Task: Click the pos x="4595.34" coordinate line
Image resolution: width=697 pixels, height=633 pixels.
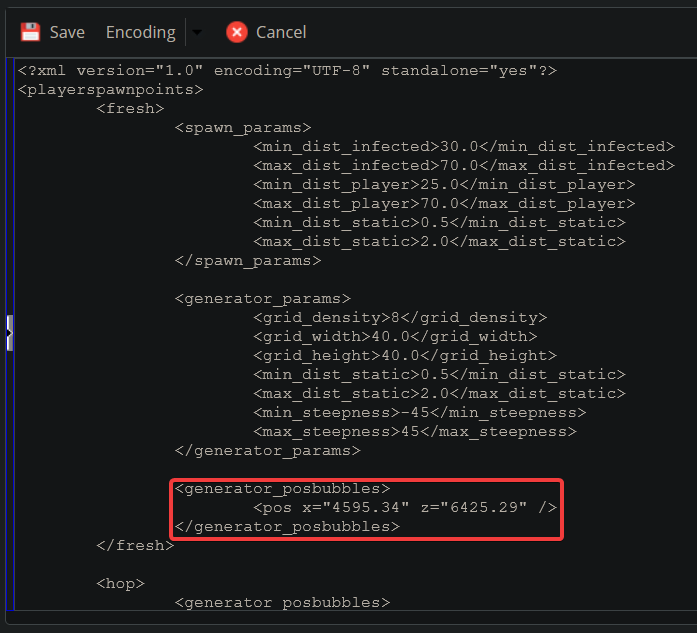Action: pos(405,508)
